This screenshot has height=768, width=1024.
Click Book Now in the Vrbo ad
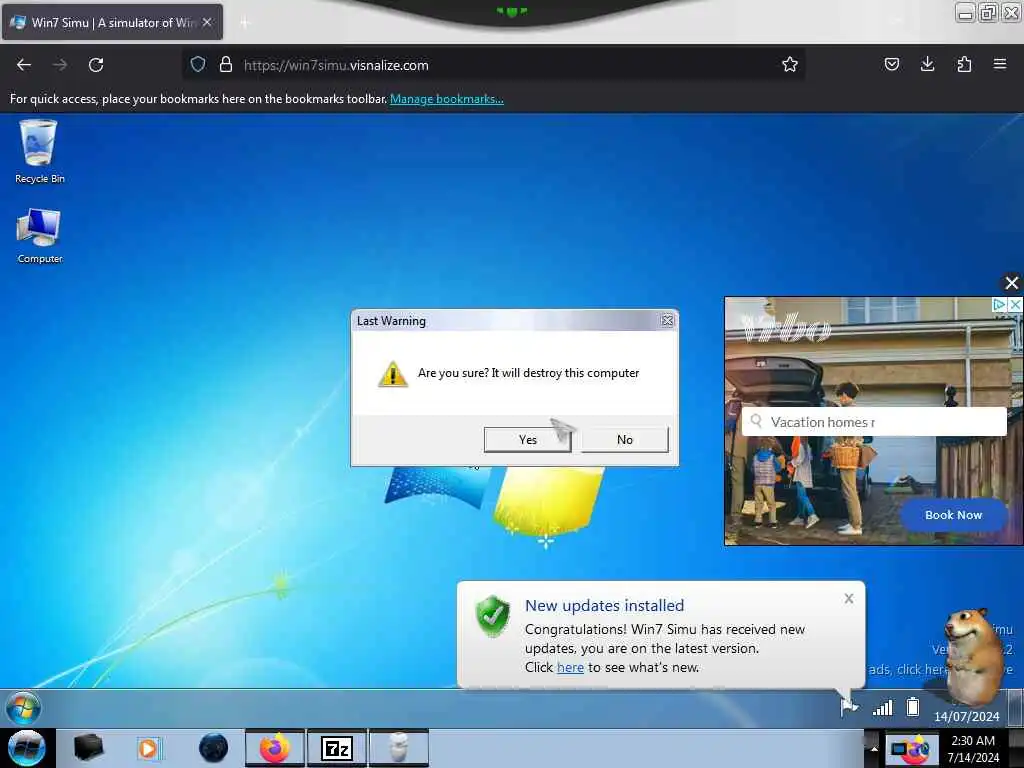953,515
